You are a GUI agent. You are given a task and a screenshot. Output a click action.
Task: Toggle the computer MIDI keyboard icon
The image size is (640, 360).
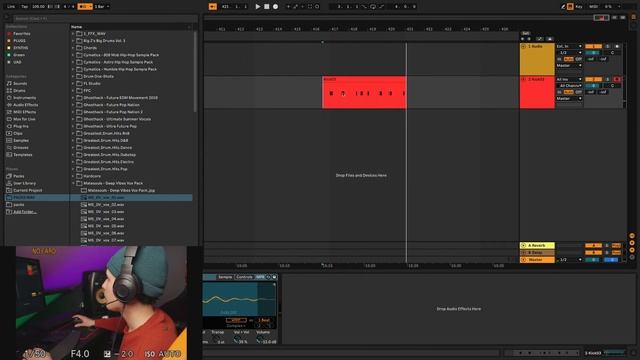[570, 7]
